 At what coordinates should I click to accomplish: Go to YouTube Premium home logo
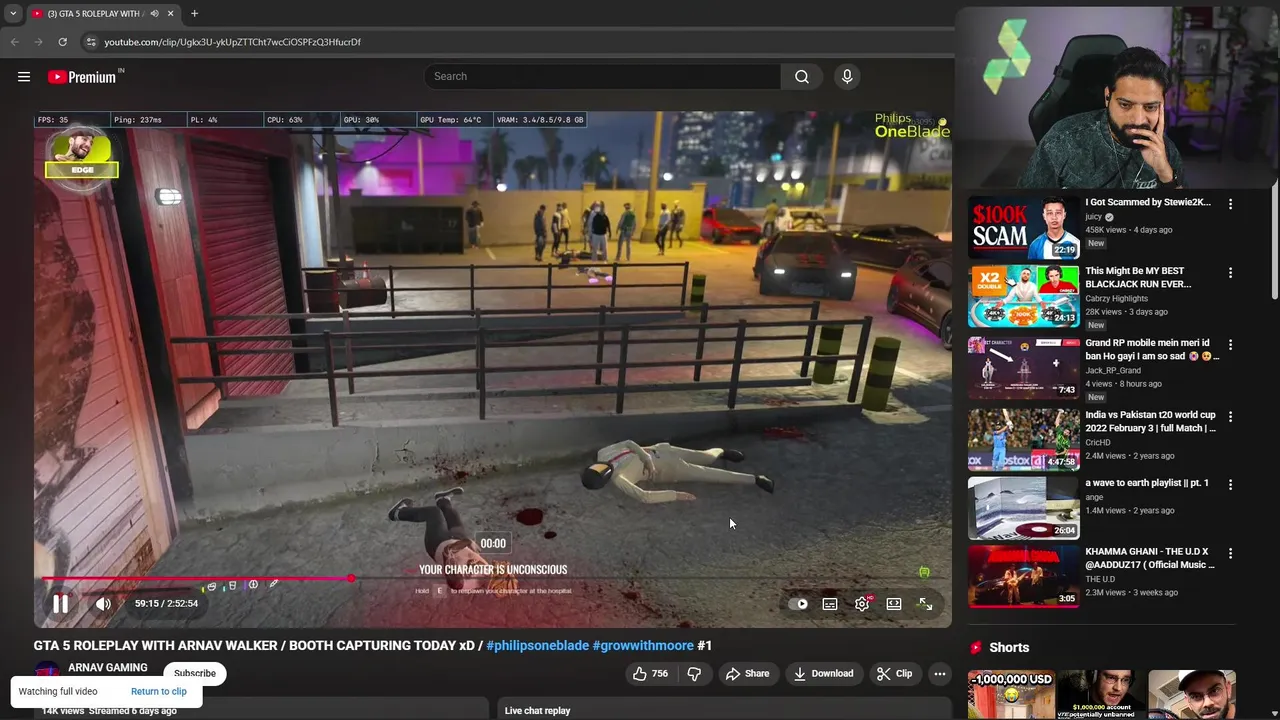(x=84, y=77)
